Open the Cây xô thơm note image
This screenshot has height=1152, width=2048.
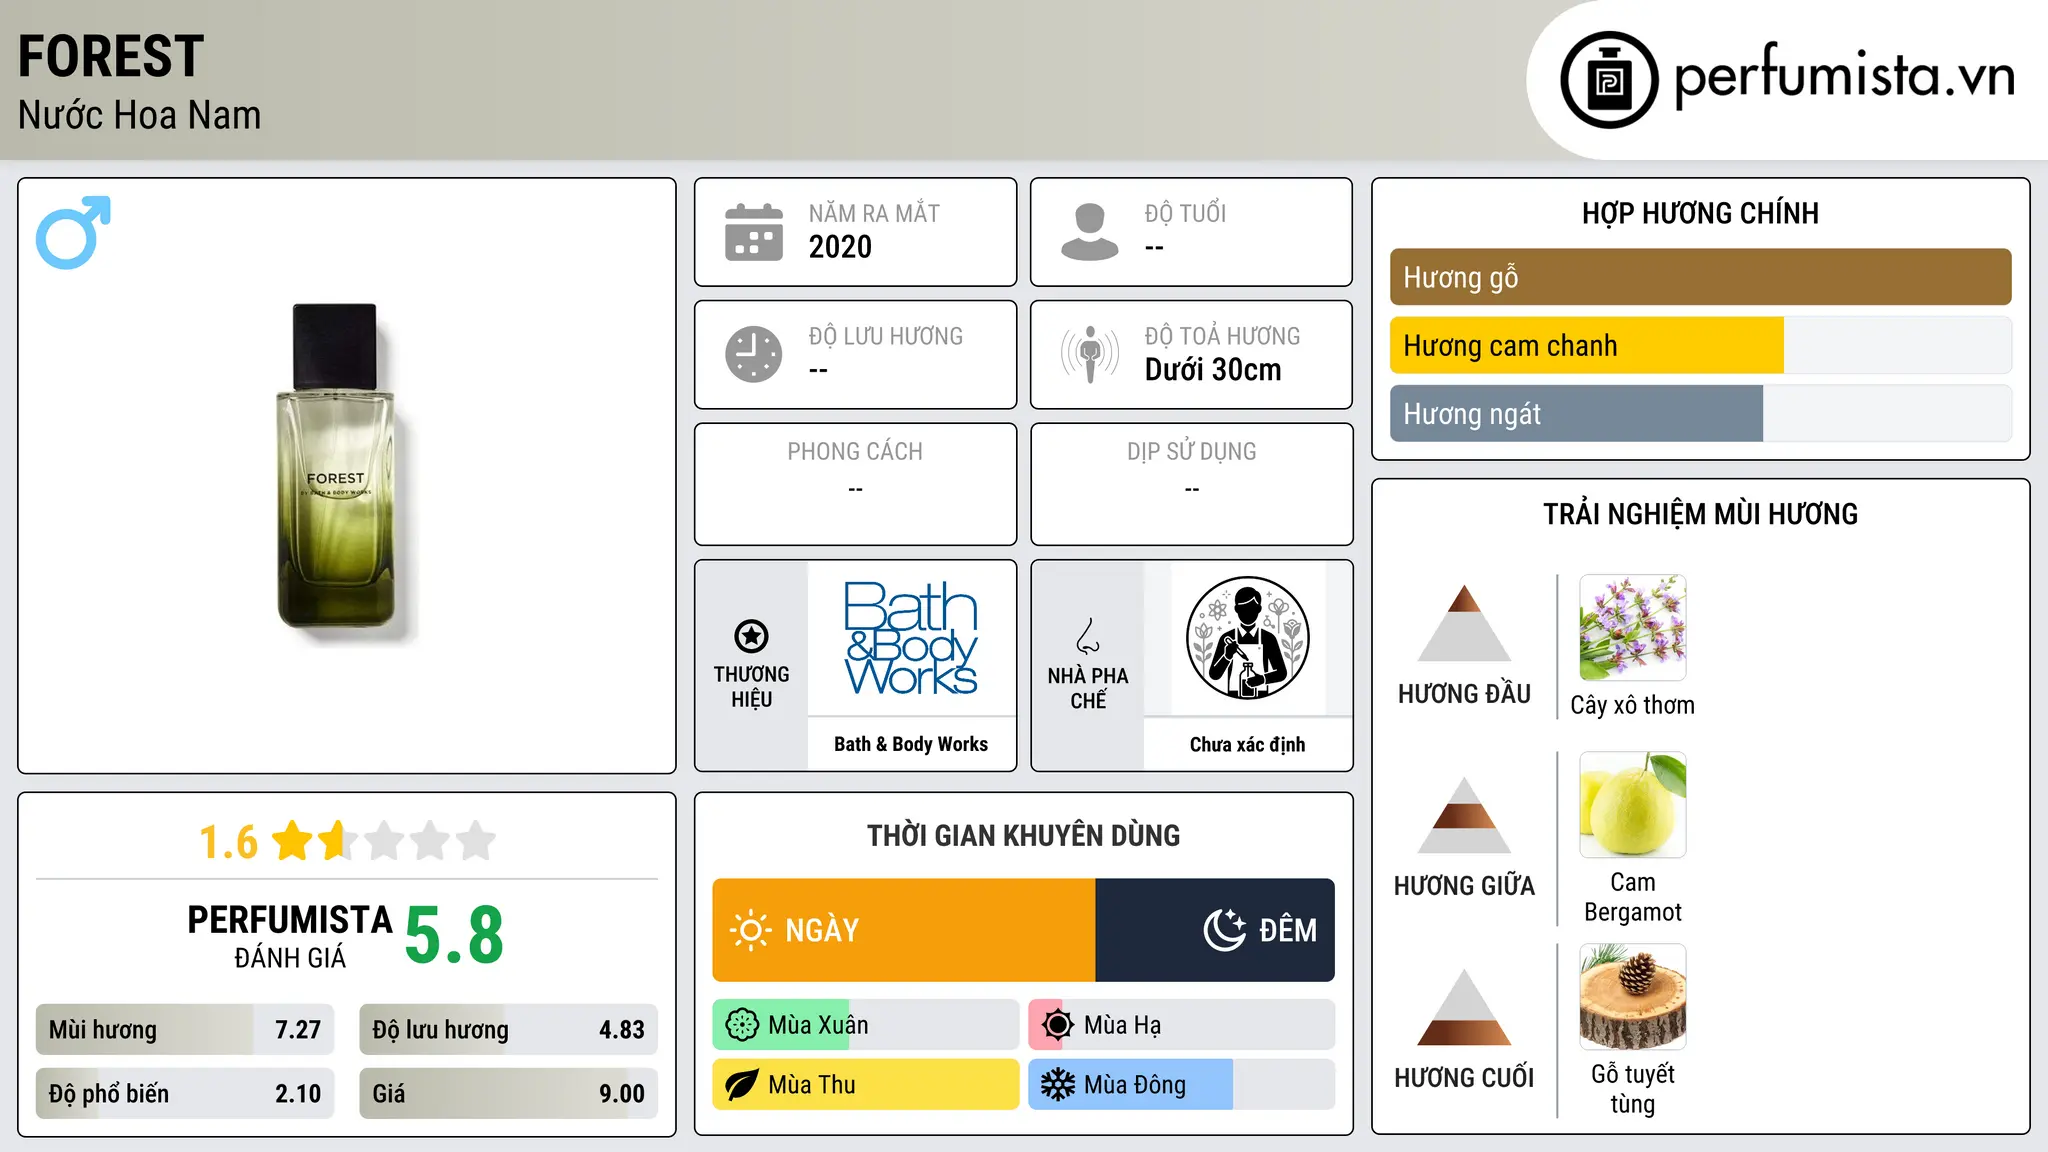click(x=1632, y=628)
